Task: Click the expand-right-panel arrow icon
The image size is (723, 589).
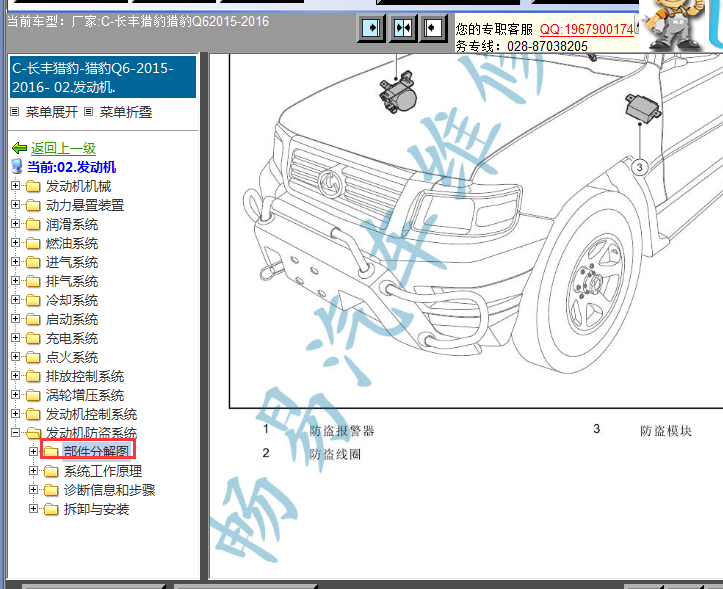Action: pyautogui.click(x=371, y=29)
